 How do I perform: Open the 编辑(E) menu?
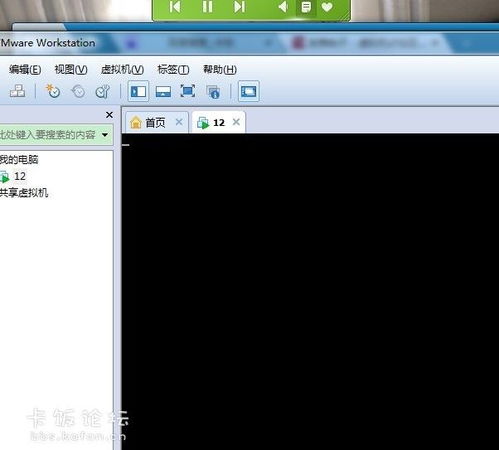tap(25, 70)
